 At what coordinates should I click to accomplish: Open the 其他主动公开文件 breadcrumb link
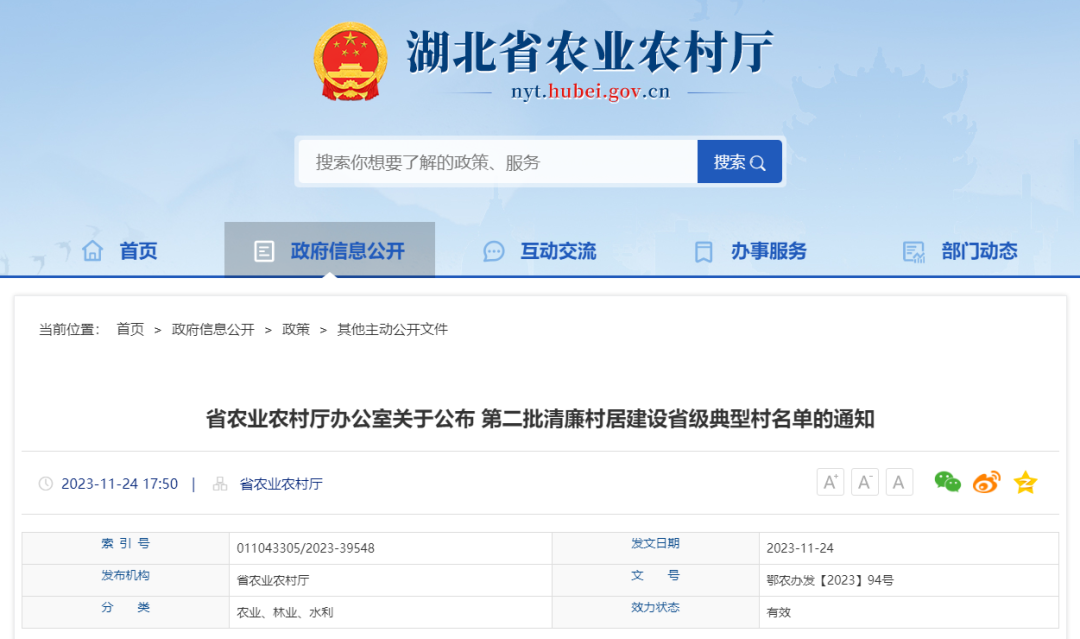393,328
